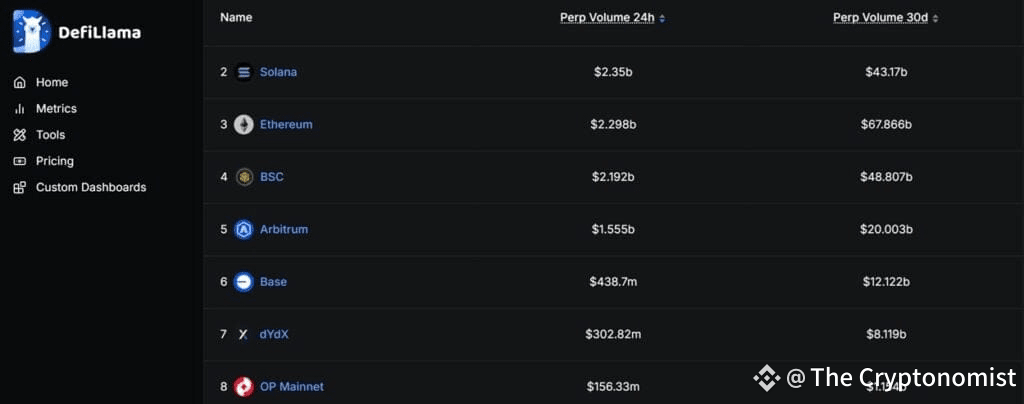Click the Custom Dashboards grid icon

tap(20, 187)
